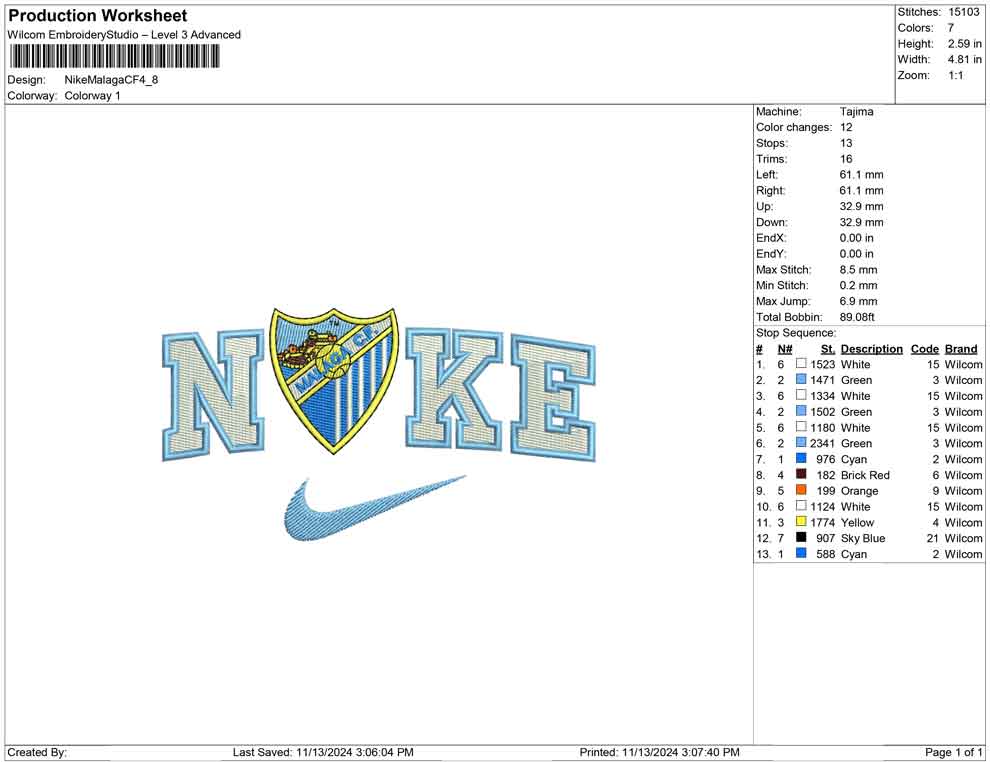Screen dimensions: 990x762
Task: Click the Trims value 16
Action: coord(846,159)
